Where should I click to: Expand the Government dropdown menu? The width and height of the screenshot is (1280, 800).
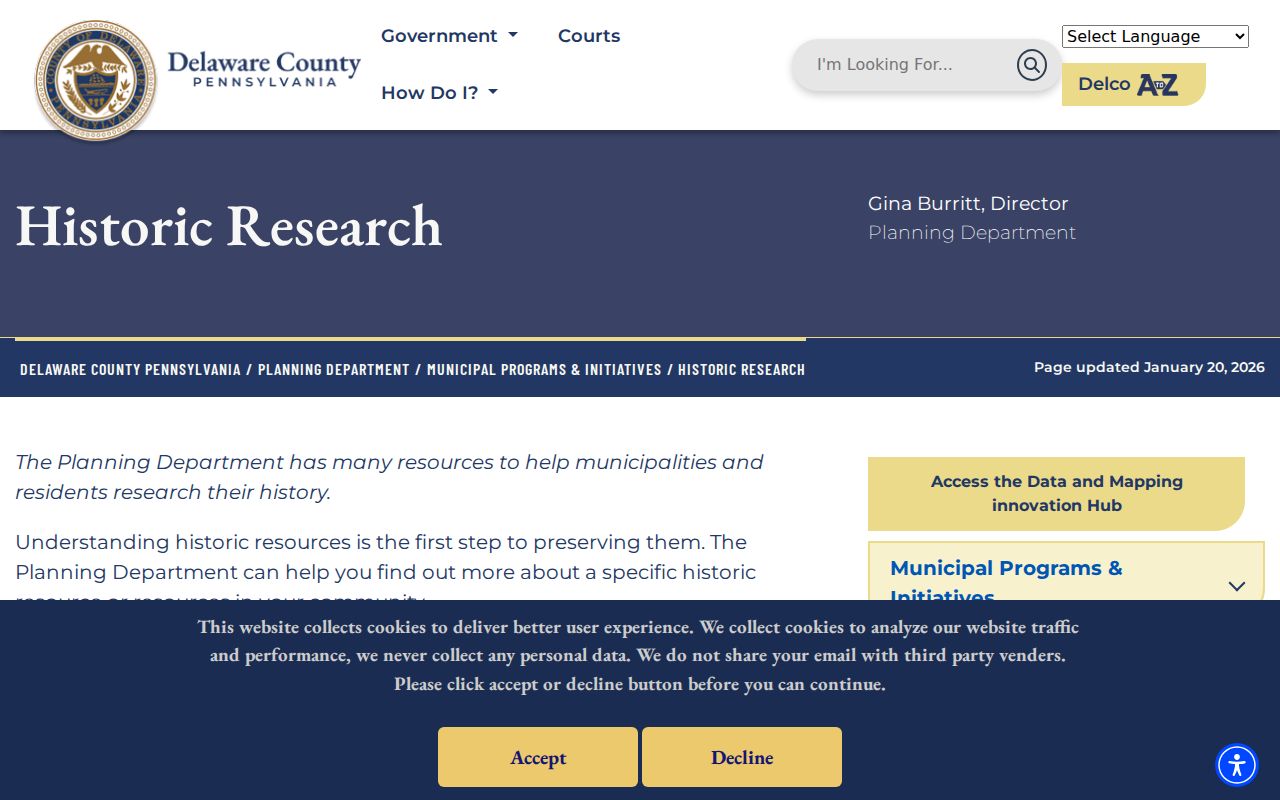[x=449, y=36]
